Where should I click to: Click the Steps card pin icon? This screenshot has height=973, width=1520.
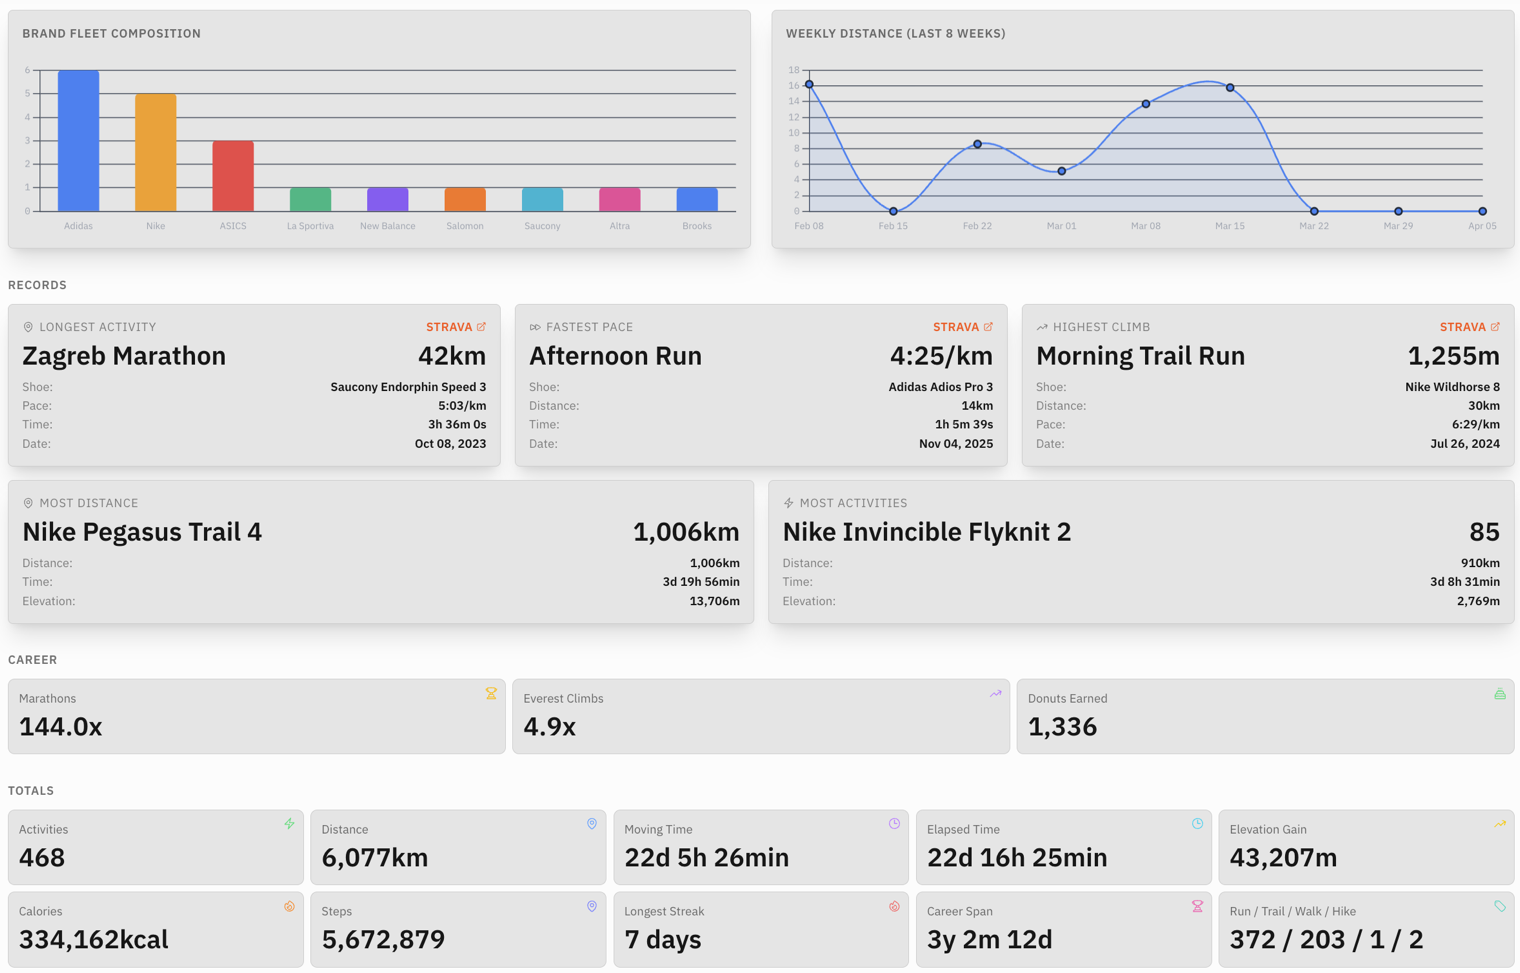[x=592, y=906]
